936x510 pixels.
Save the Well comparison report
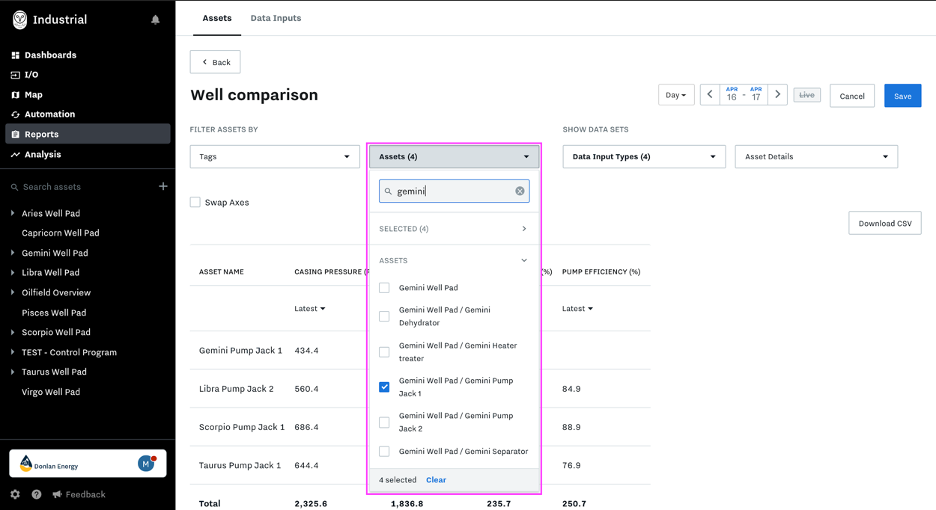(x=903, y=96)
